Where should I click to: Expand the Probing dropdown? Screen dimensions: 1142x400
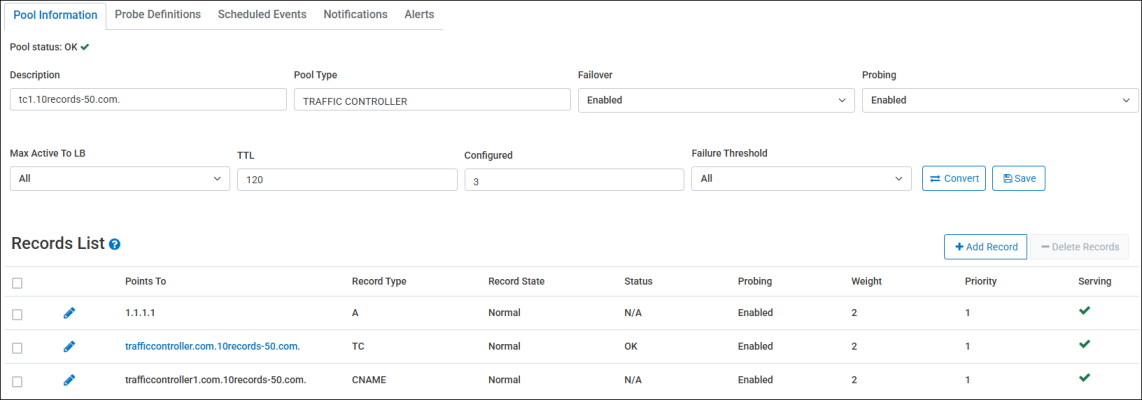point(1000,100)
